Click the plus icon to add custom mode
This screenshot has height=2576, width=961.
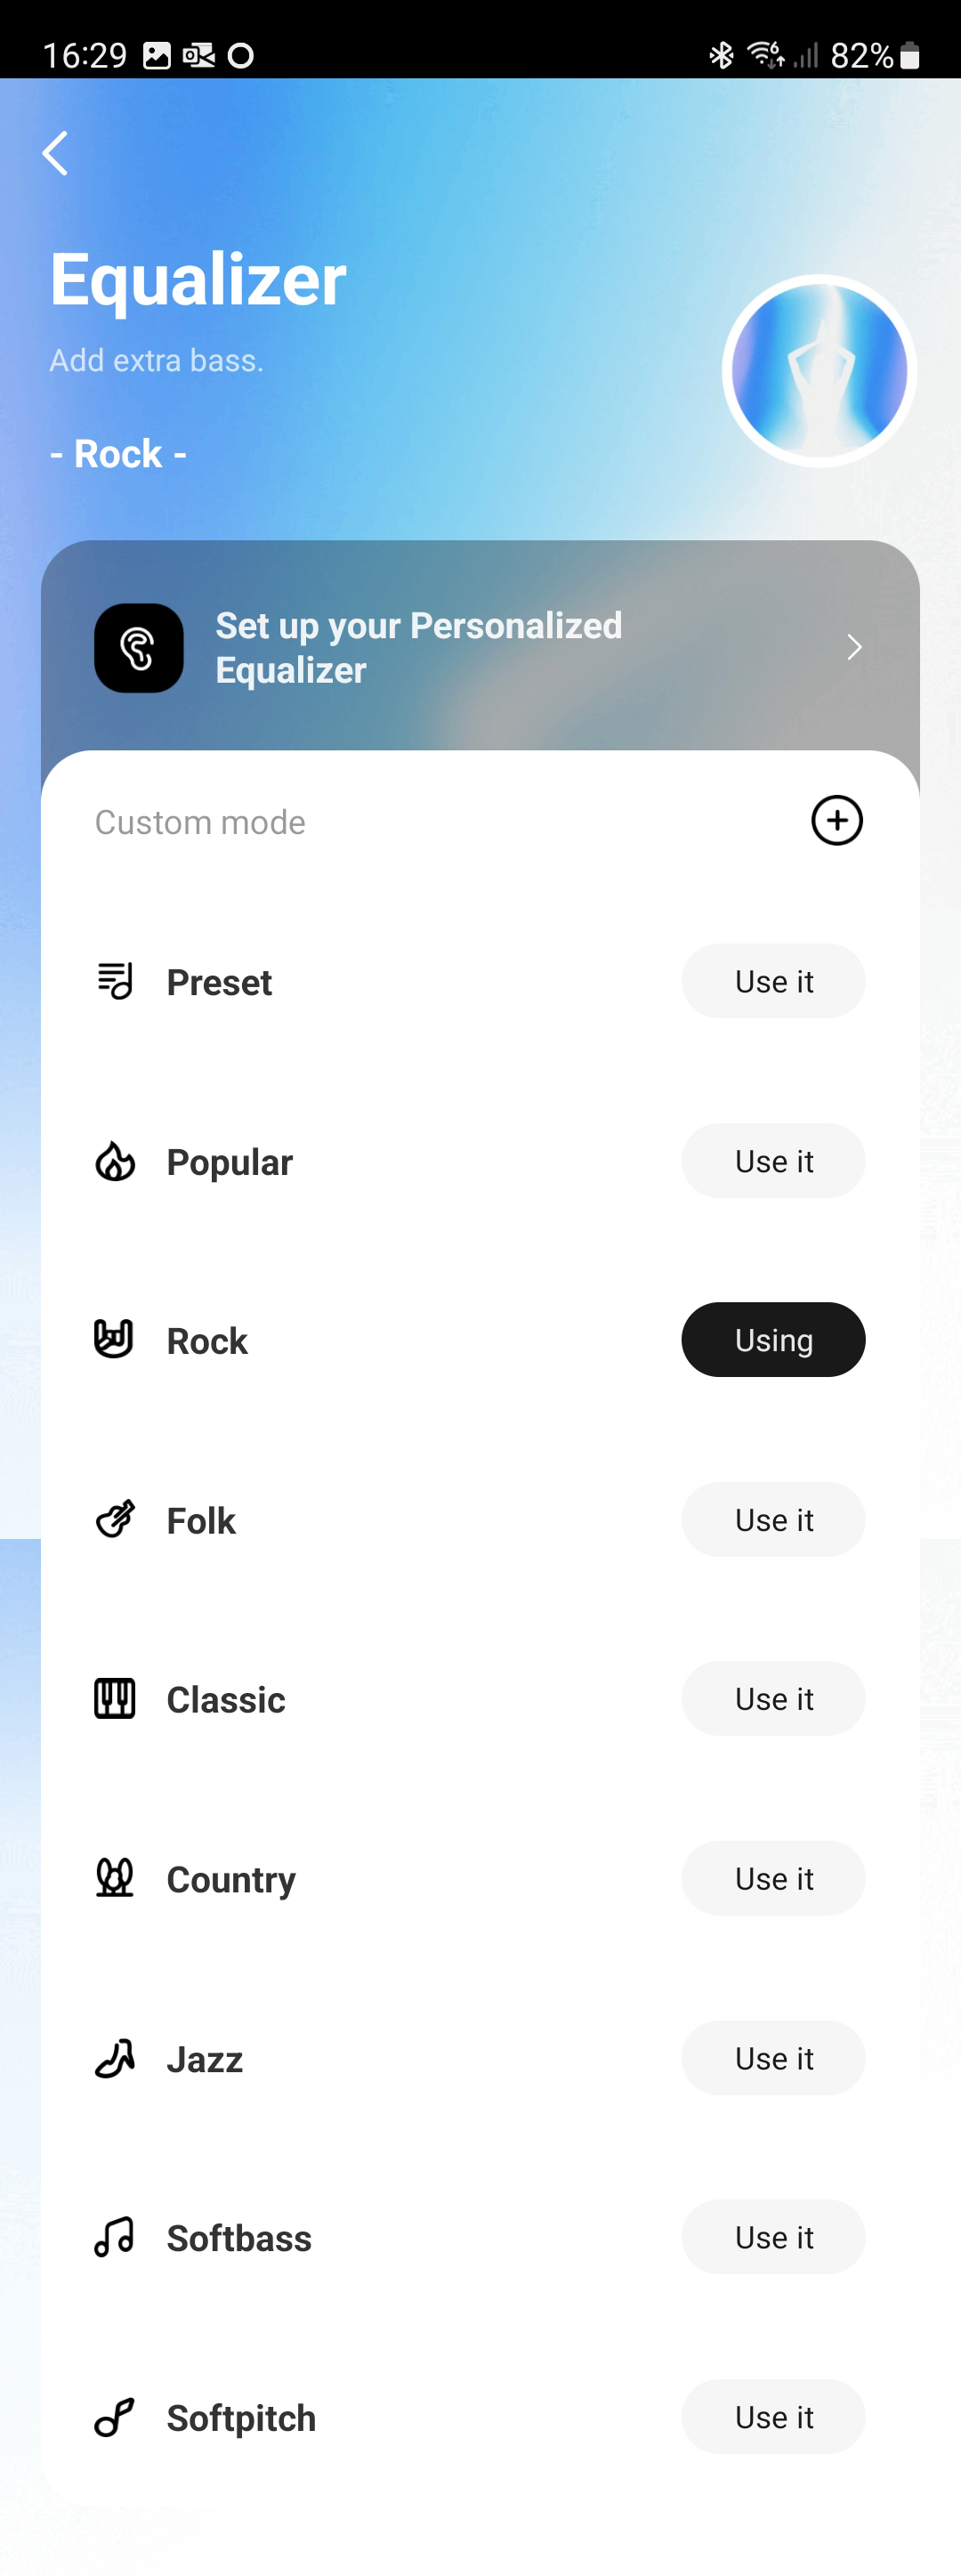pyautogui.click(x=836, y=820)
